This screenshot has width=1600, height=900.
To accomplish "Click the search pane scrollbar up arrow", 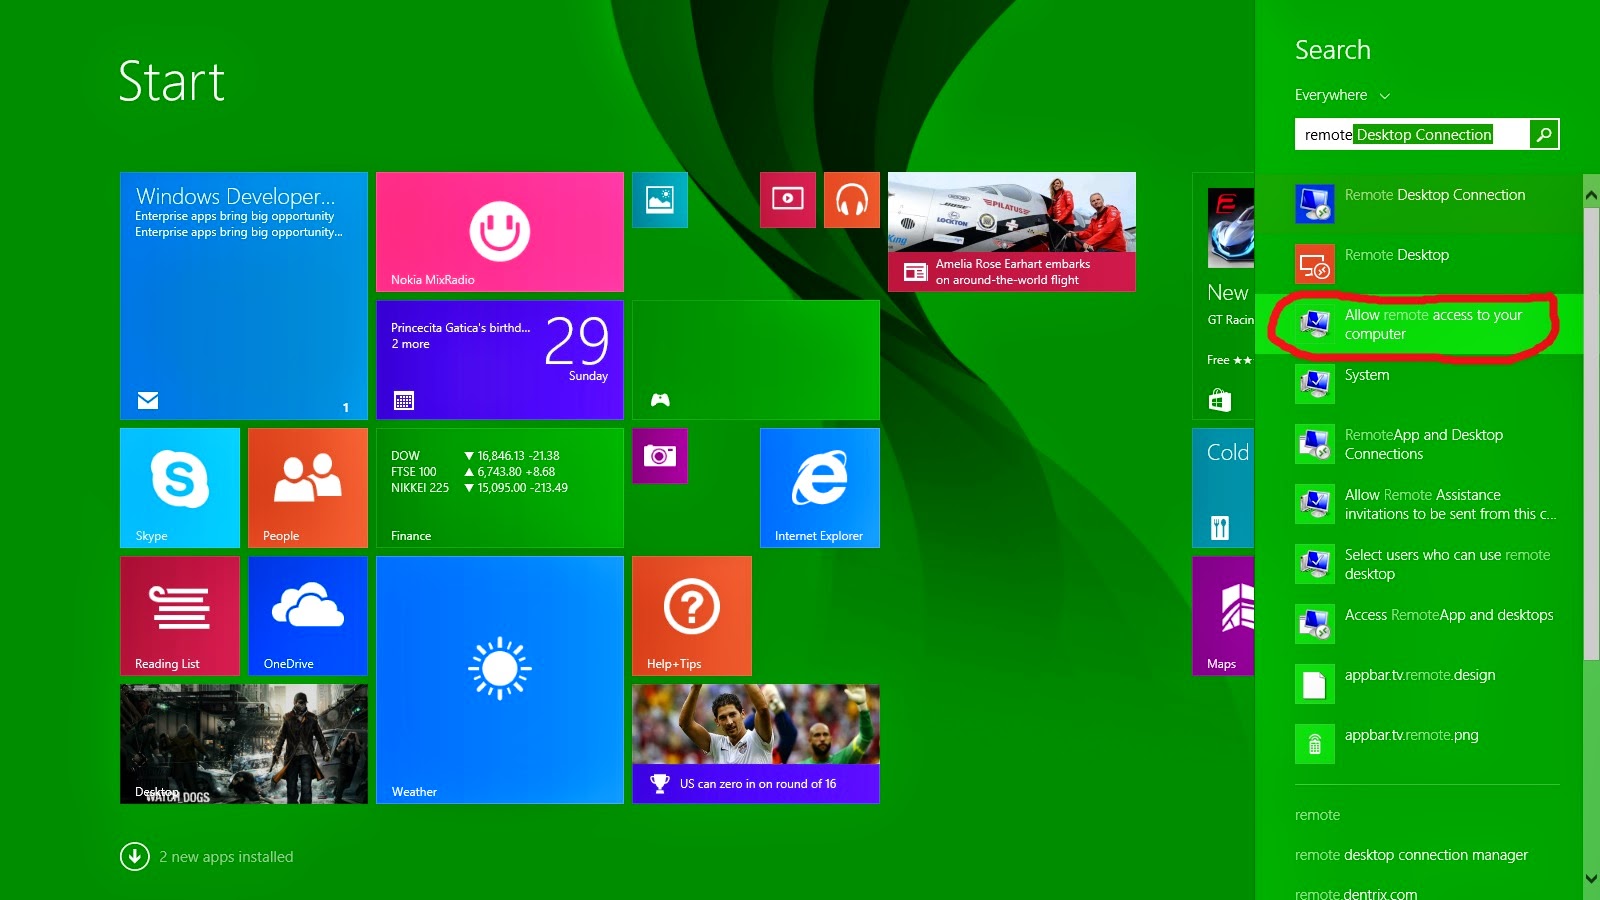I will click(x=1591, y=196).
